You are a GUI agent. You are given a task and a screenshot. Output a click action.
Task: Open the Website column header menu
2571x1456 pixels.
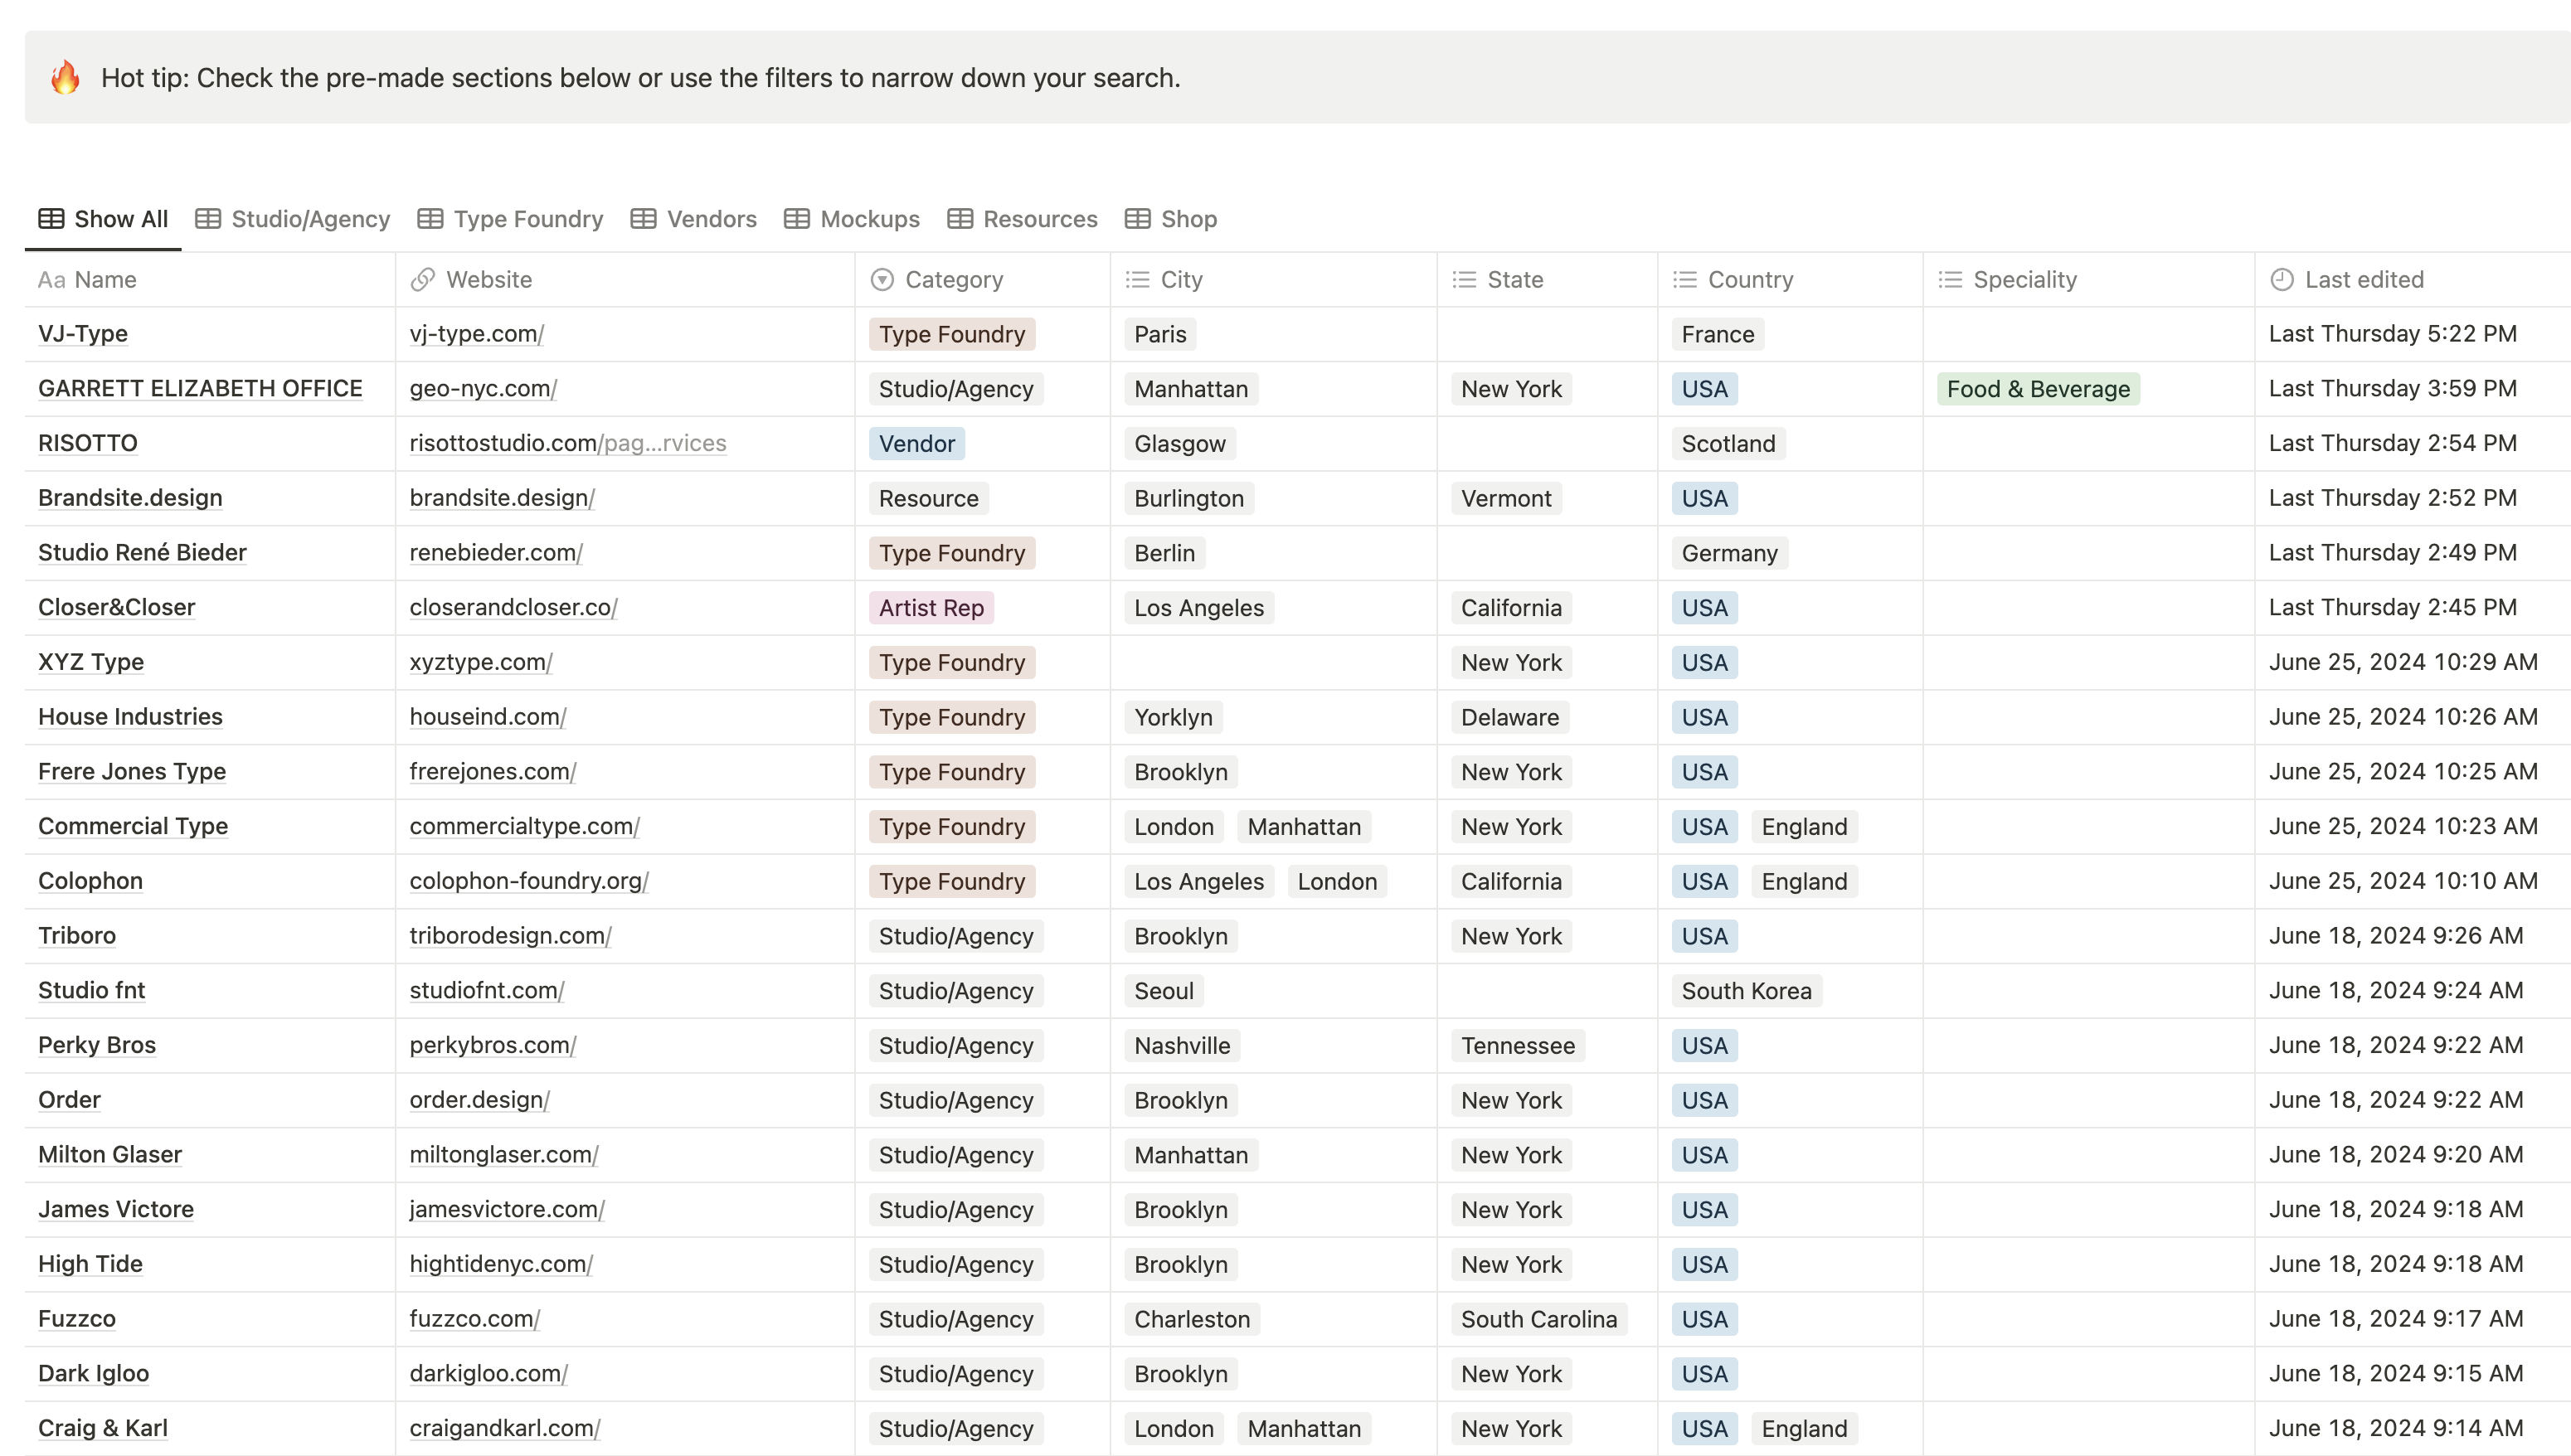[x=625, y=280]
